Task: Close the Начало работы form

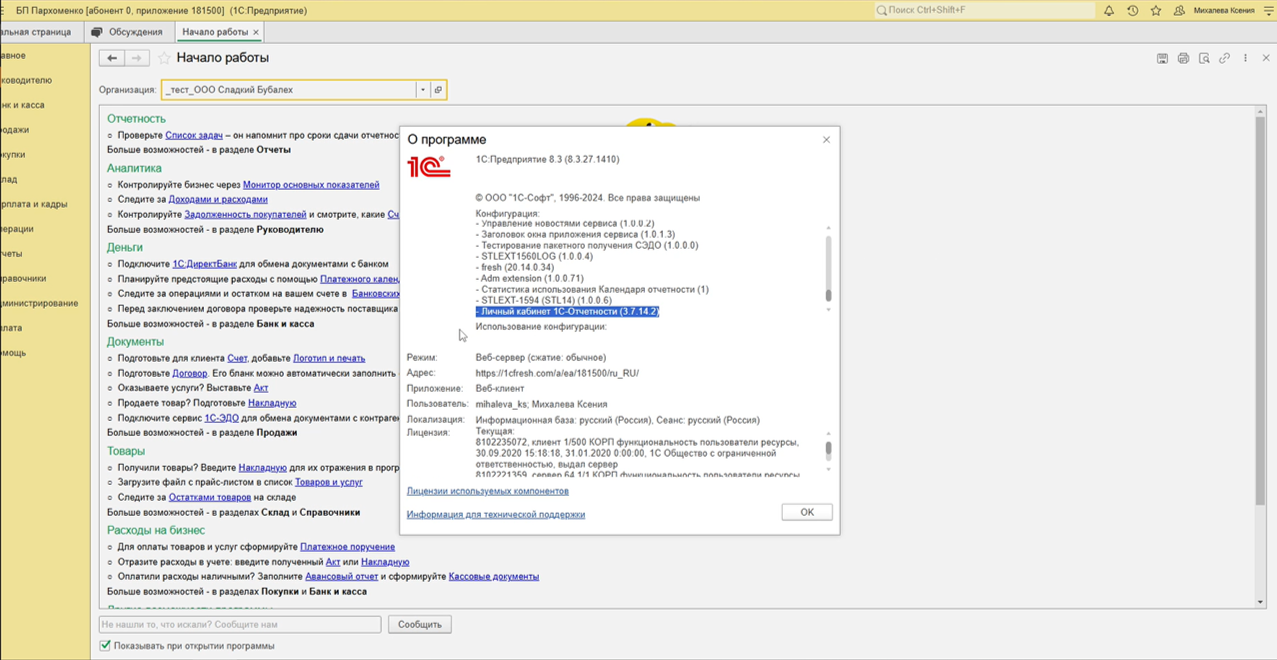Action: (1266, 59)
